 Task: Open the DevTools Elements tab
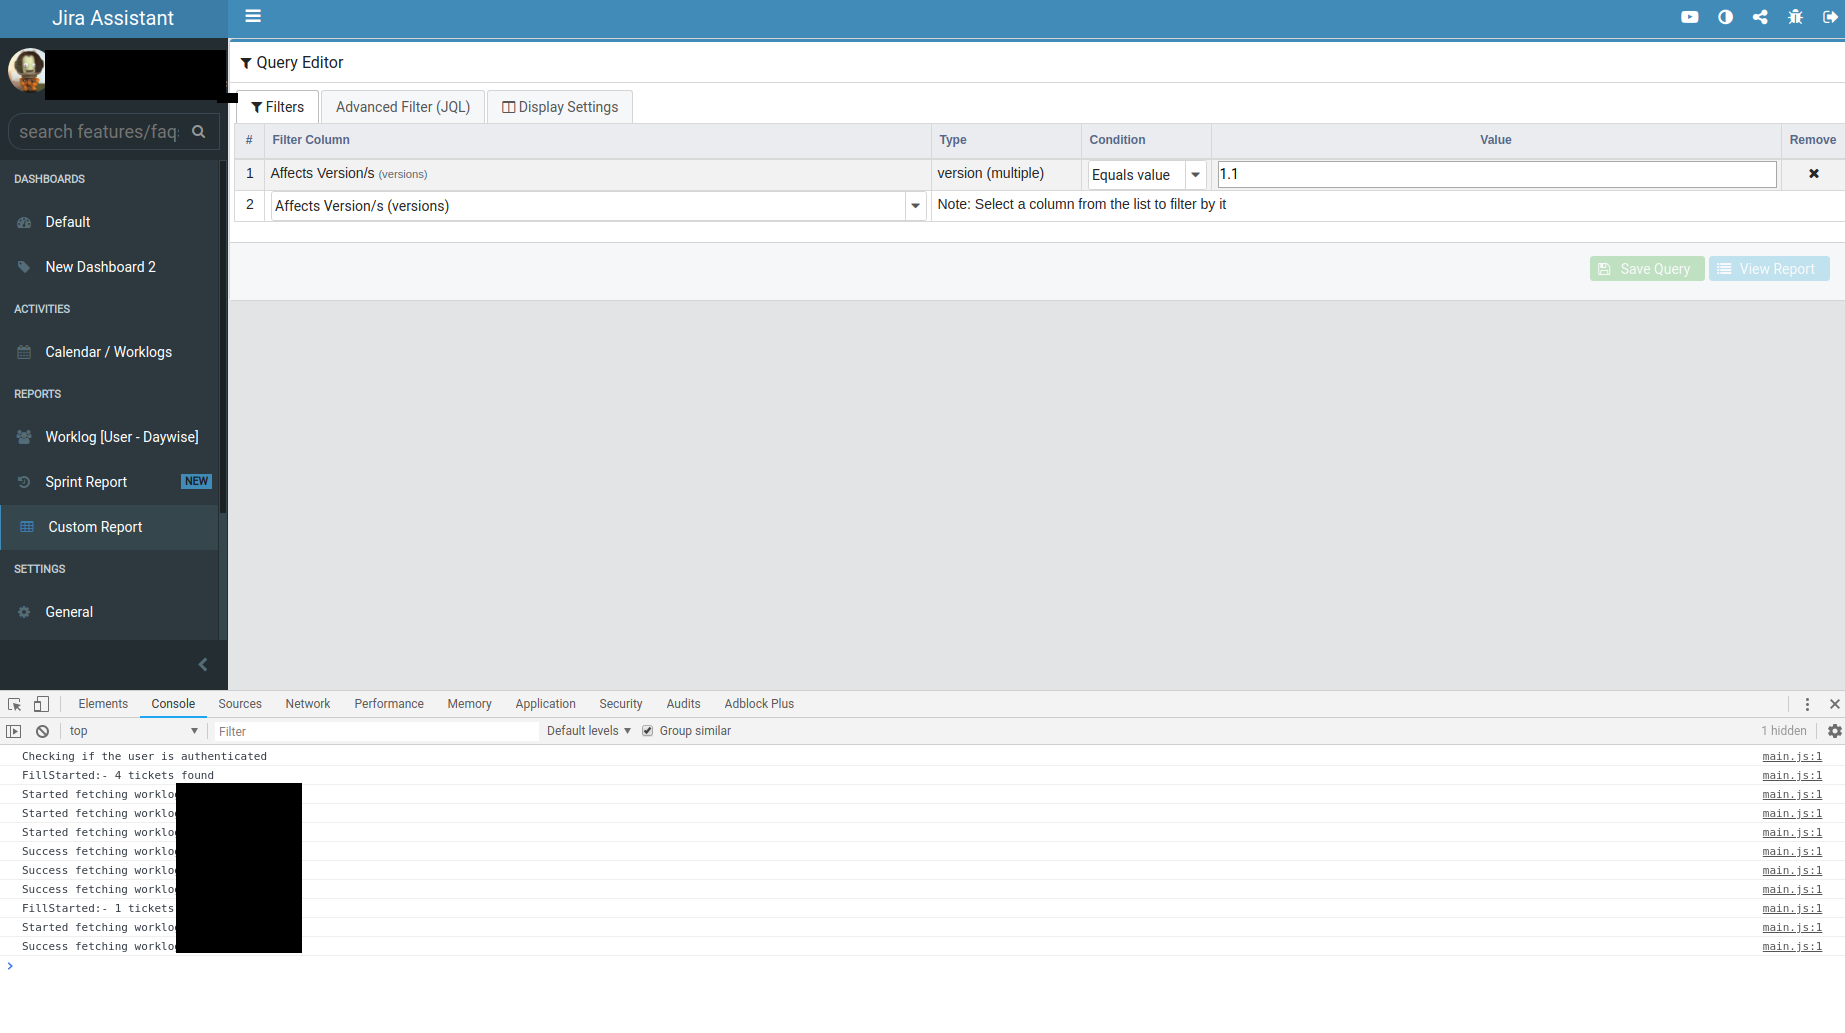(x=103, y=704)
